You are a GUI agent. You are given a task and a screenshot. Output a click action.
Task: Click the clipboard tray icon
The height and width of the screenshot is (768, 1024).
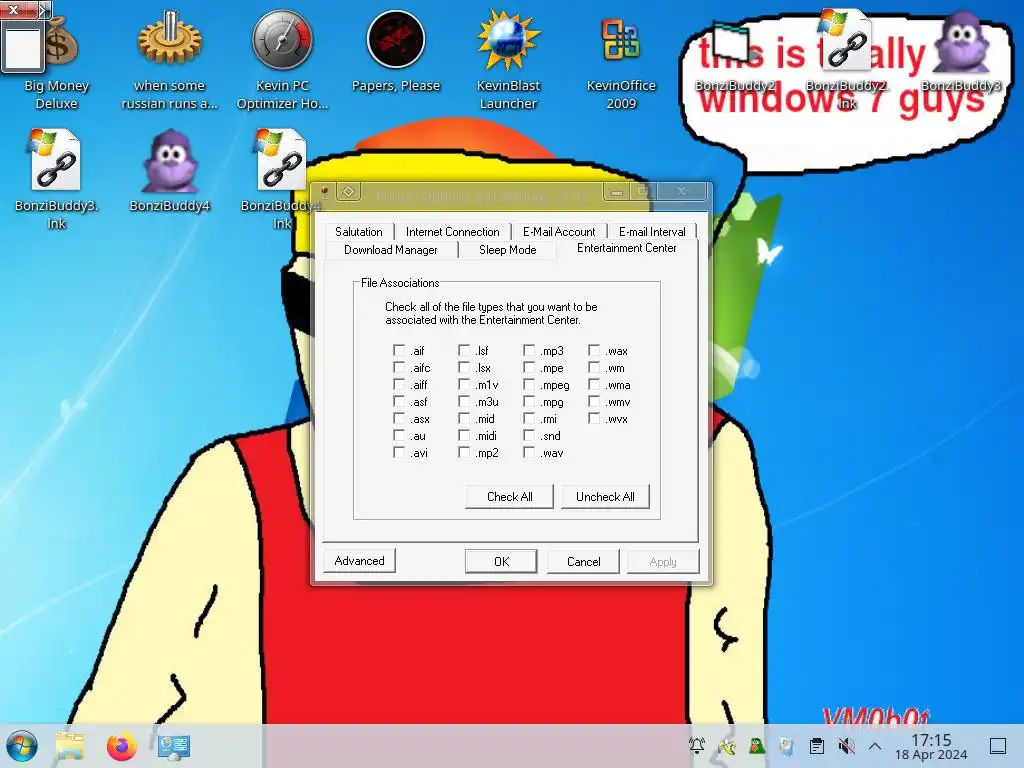coord(816,745)
